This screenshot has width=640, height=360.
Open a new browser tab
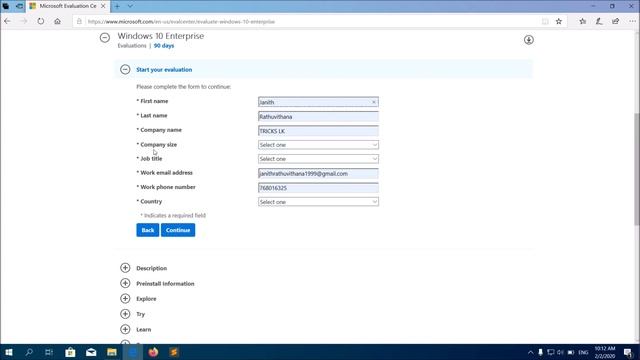click(x=117, y=6)
